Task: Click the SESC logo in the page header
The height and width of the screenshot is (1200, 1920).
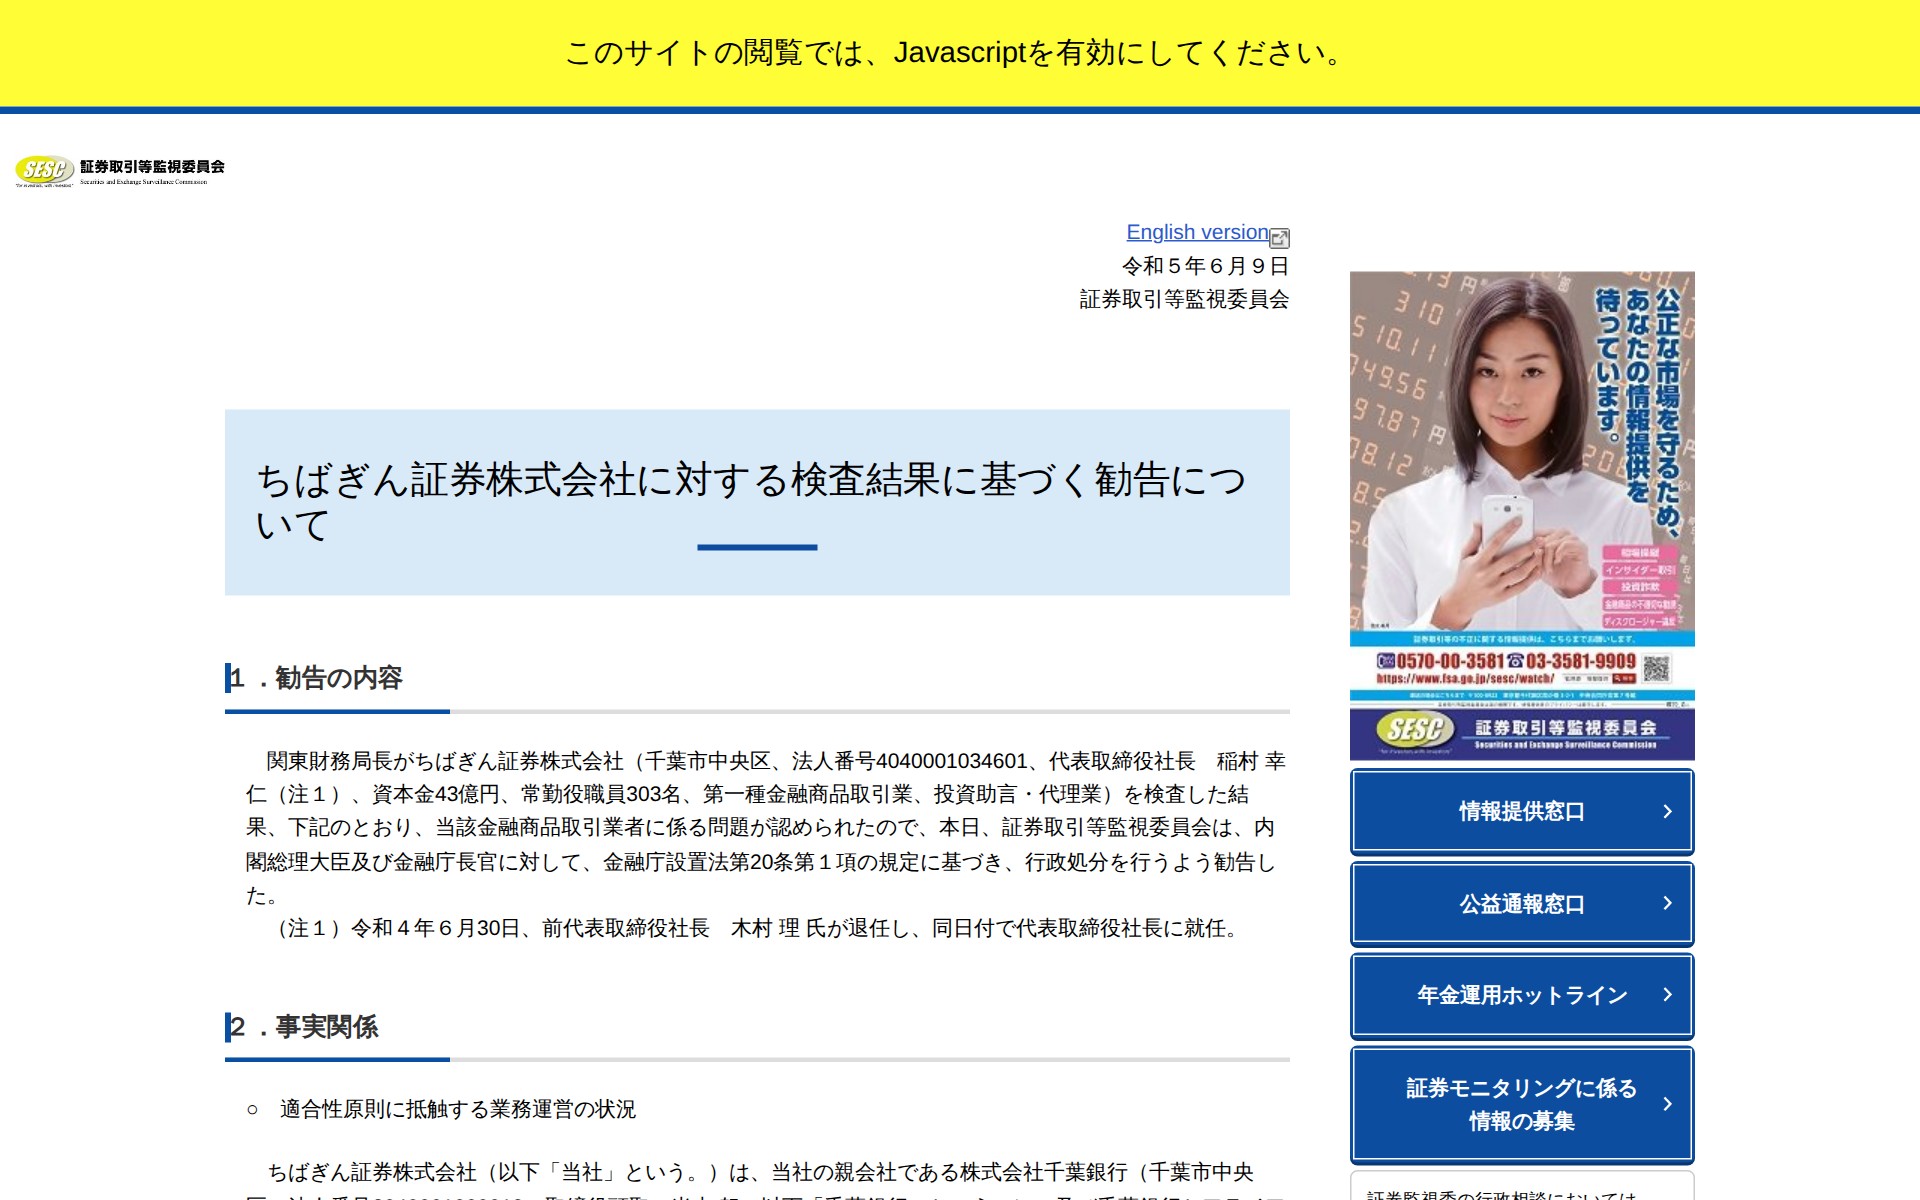Action: click(119, 171)
